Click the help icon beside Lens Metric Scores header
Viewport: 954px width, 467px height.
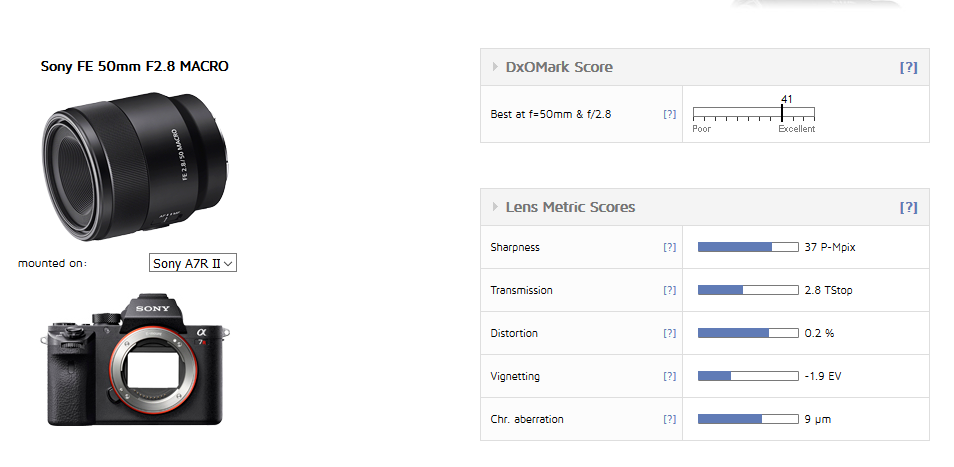coord(908,208)
